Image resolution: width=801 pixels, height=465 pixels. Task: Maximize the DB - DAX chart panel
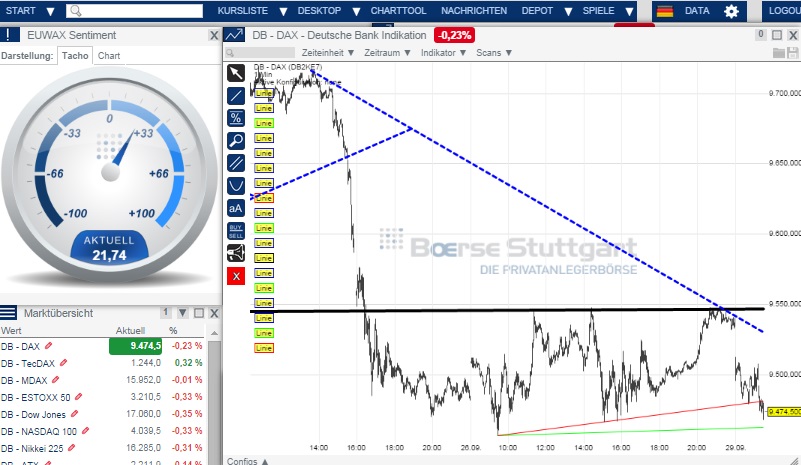click(x=776, y=35)
